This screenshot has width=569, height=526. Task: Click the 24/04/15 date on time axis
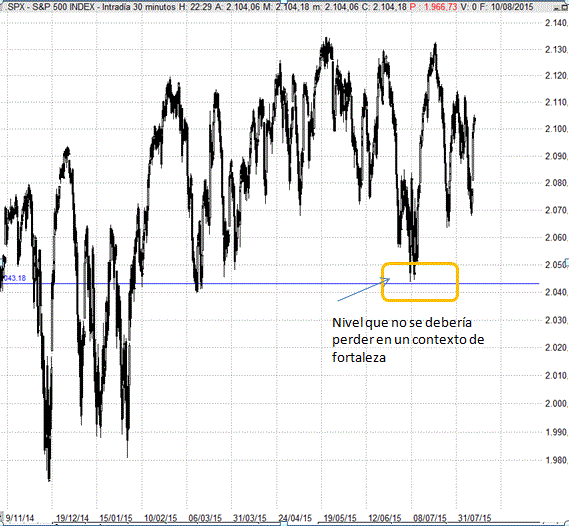tap(295, 518)
